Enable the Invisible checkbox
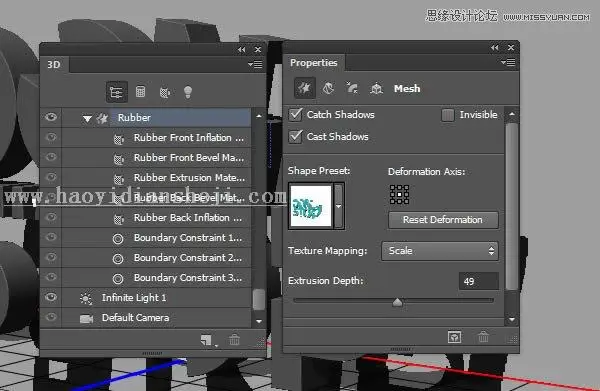Image resolution: width=600 pixels, height=391 pixels. pos(448,115)
